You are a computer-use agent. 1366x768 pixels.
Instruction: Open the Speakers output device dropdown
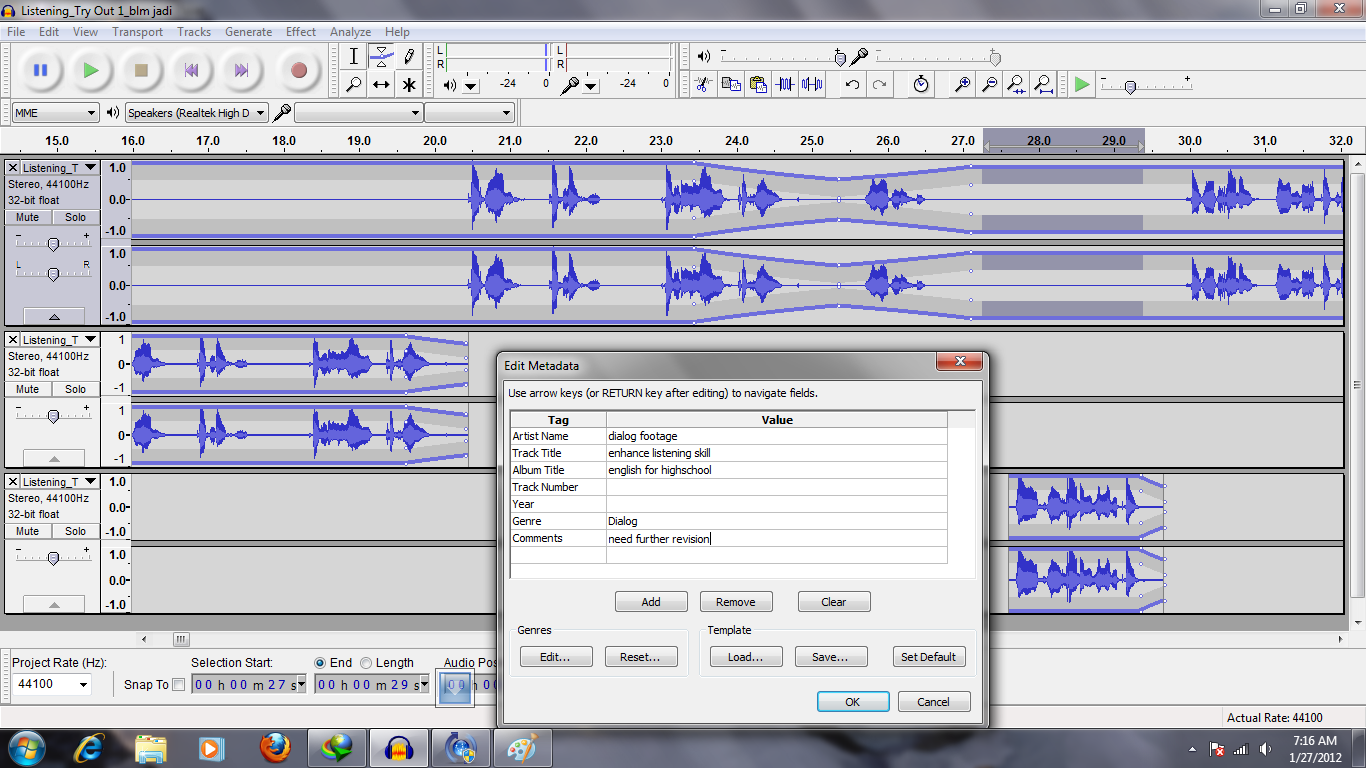[197, 113]
